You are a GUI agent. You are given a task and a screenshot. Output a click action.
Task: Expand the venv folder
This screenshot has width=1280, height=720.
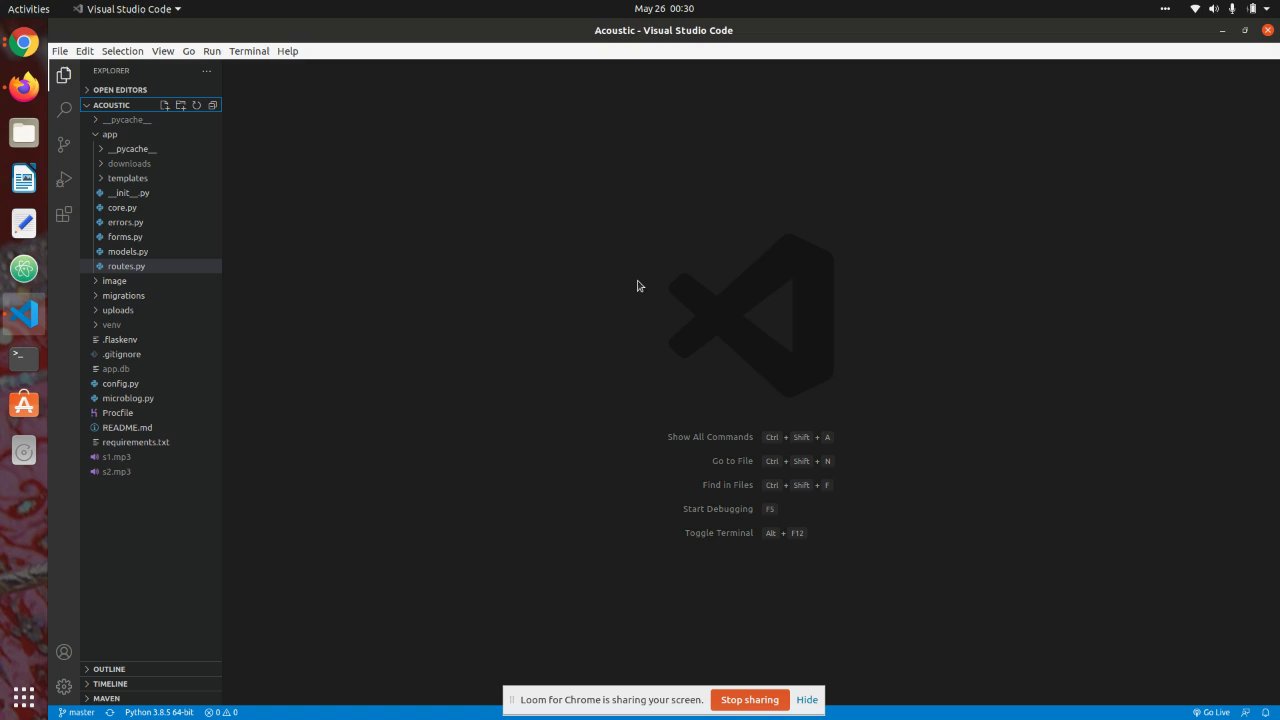151,325
